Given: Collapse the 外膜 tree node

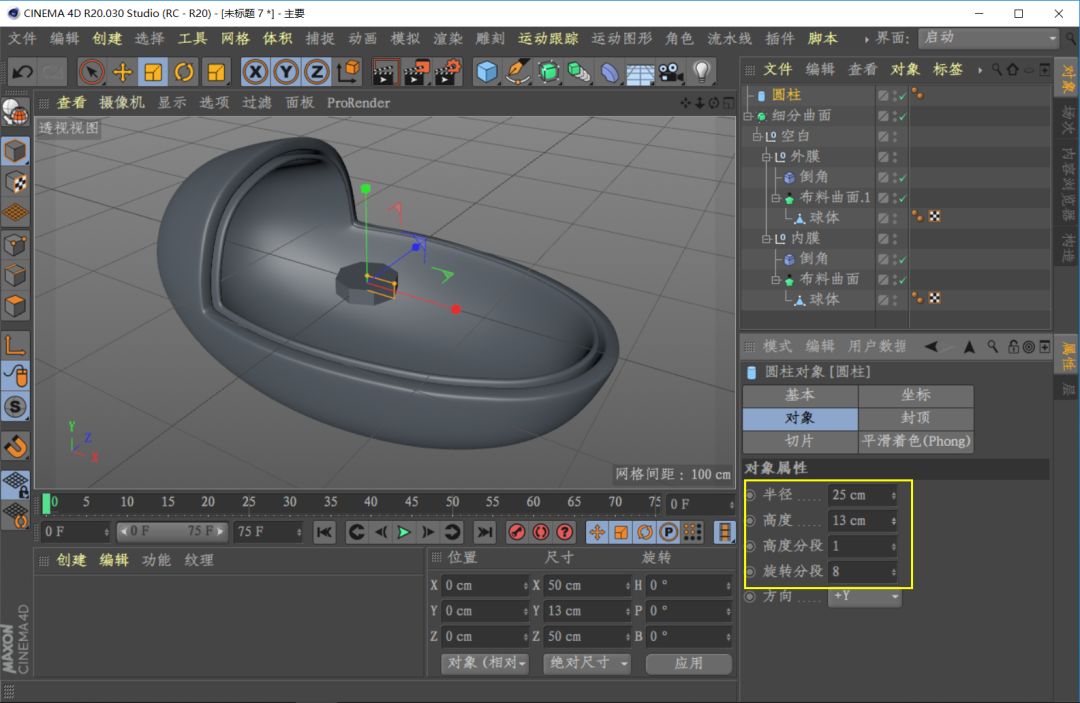Looking at the screenshot, I should 767,157.
